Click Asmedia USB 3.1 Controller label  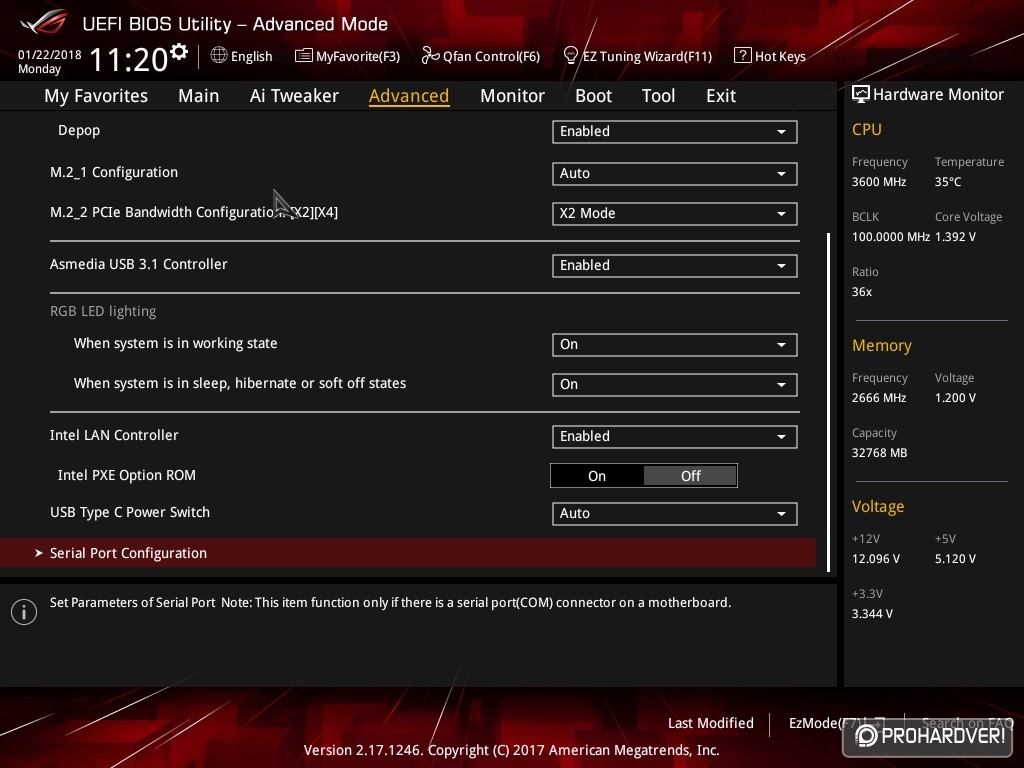pos(138,264)
